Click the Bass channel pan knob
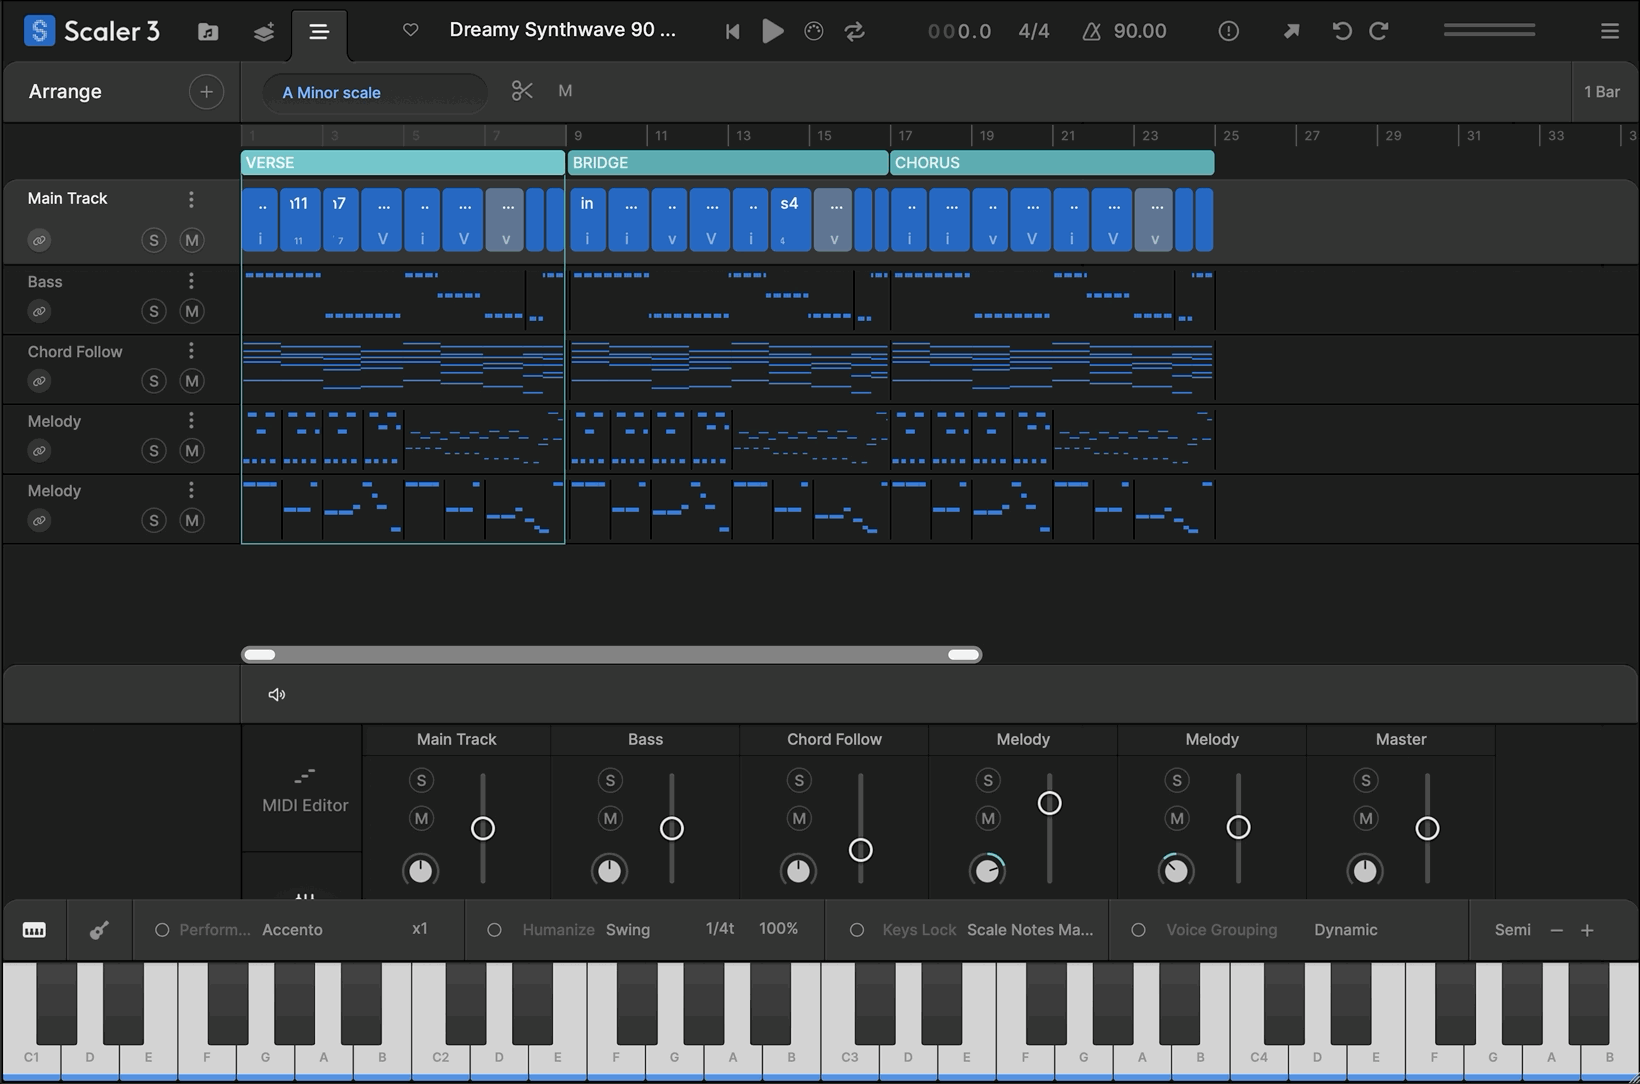This screenshot has width=1640, height=1084. coord(609,870)
